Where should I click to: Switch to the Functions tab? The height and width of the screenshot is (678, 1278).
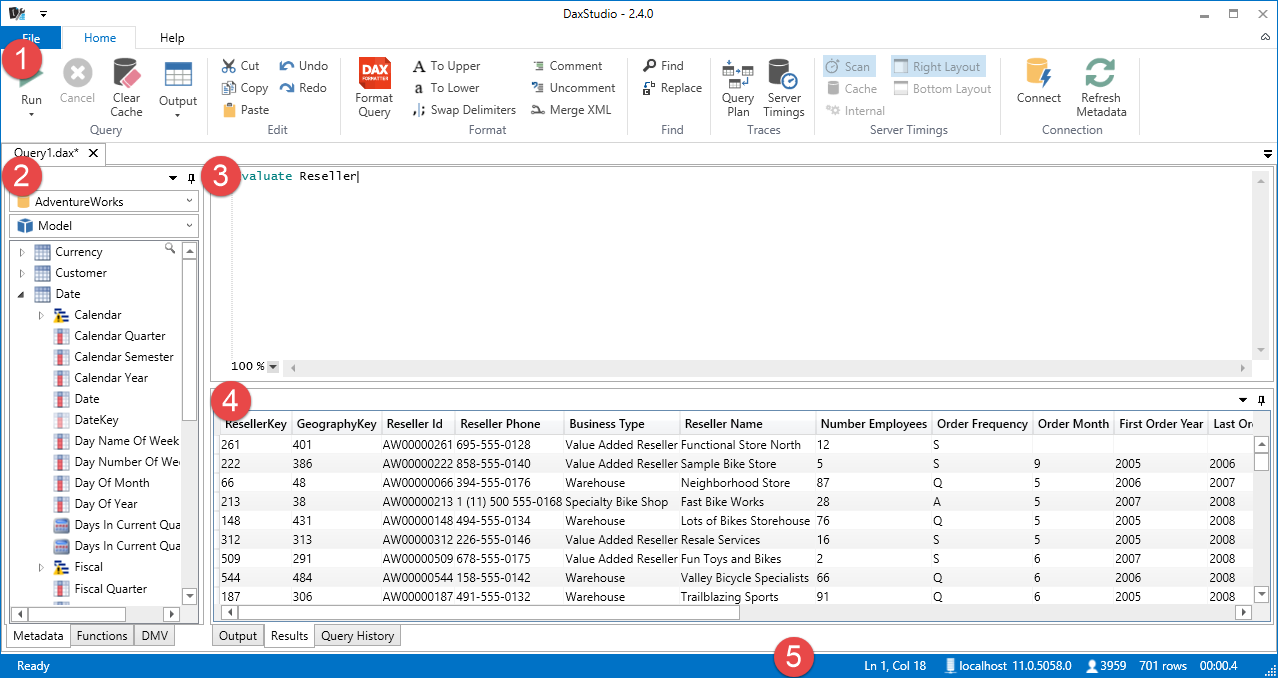[x=102, y=636]
